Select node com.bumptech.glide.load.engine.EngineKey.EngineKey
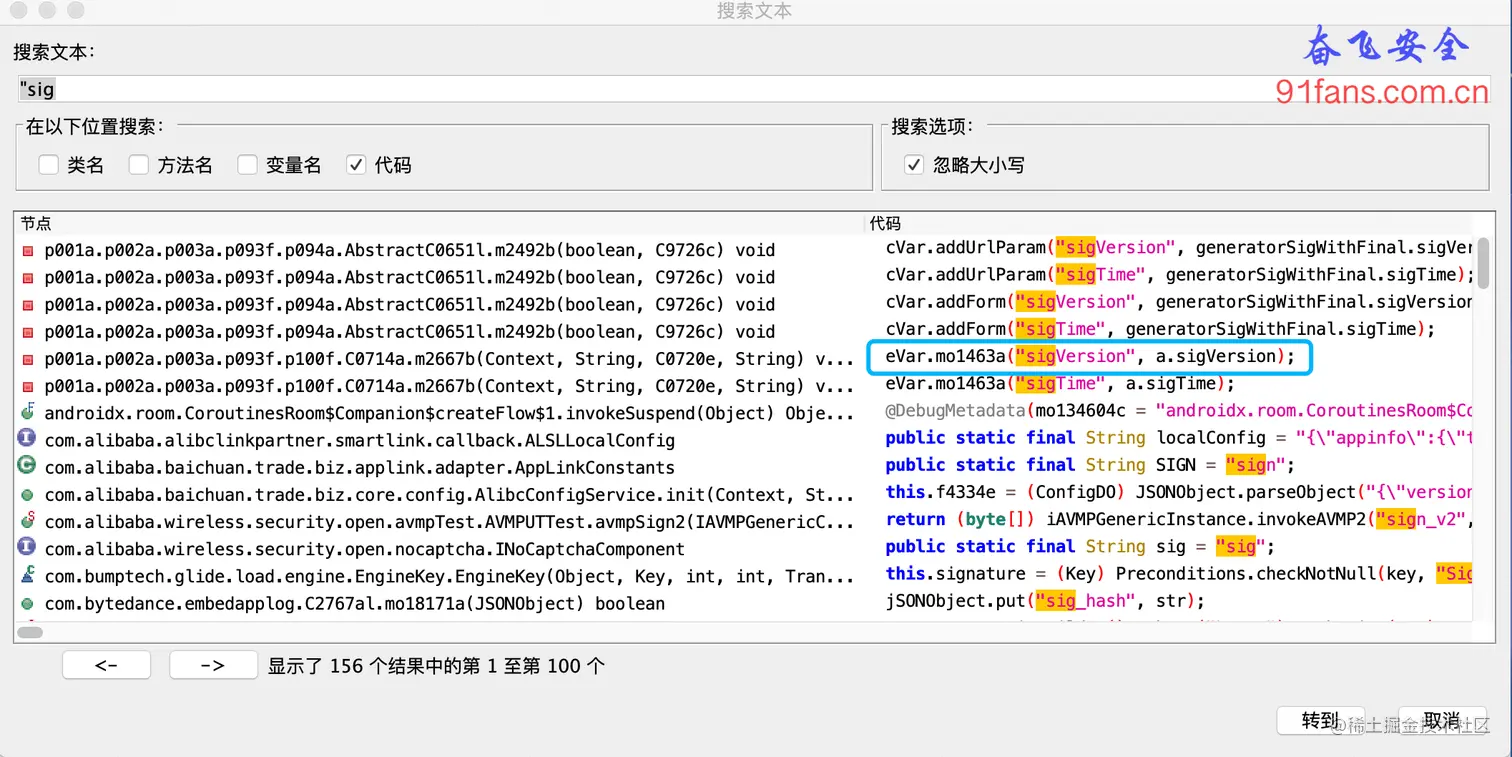 (x=449, y=576)
